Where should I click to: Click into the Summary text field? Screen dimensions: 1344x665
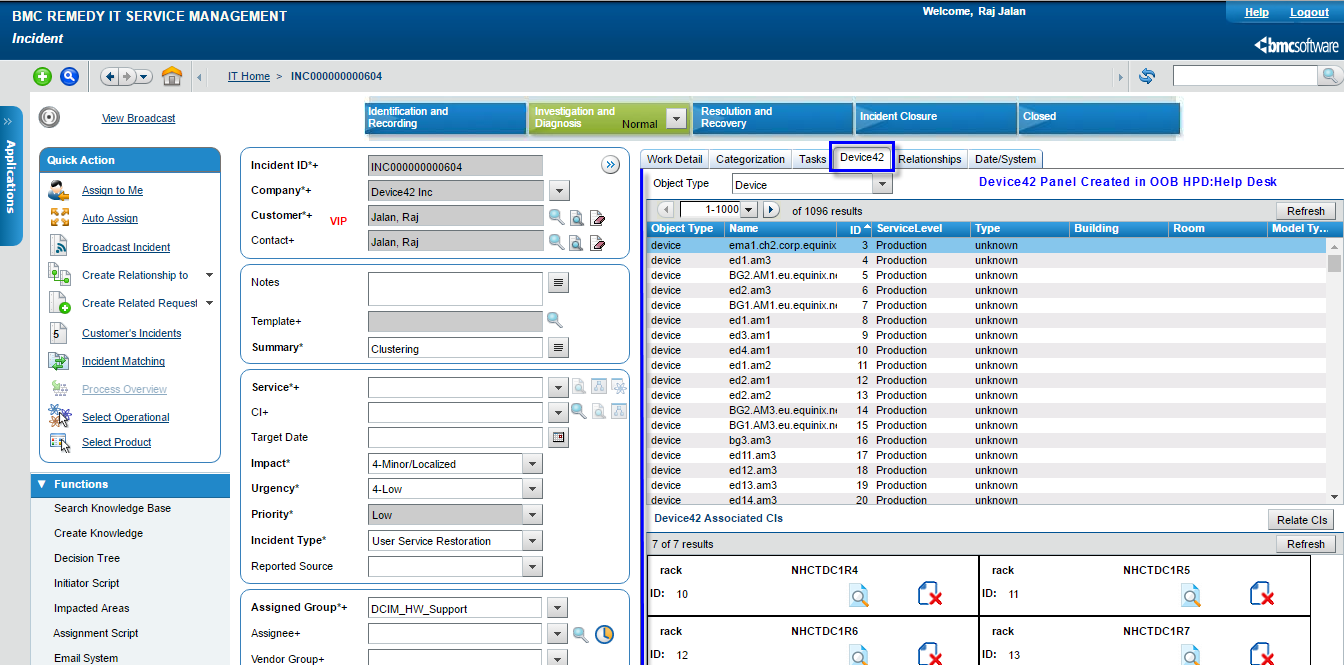pyautogui.click(x=455, y=348)
